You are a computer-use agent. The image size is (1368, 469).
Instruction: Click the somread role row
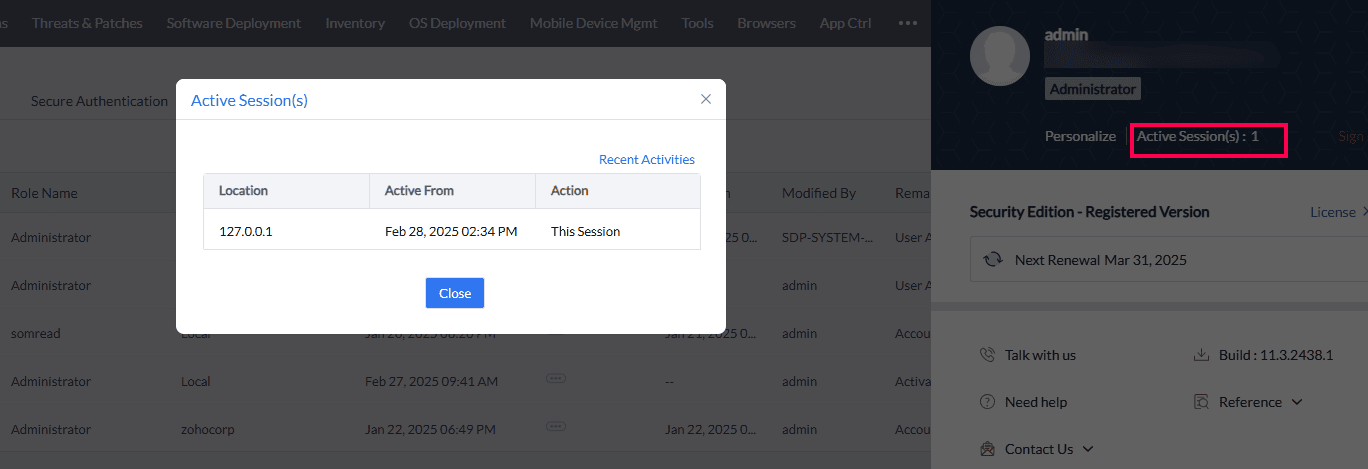click(36, 333)
